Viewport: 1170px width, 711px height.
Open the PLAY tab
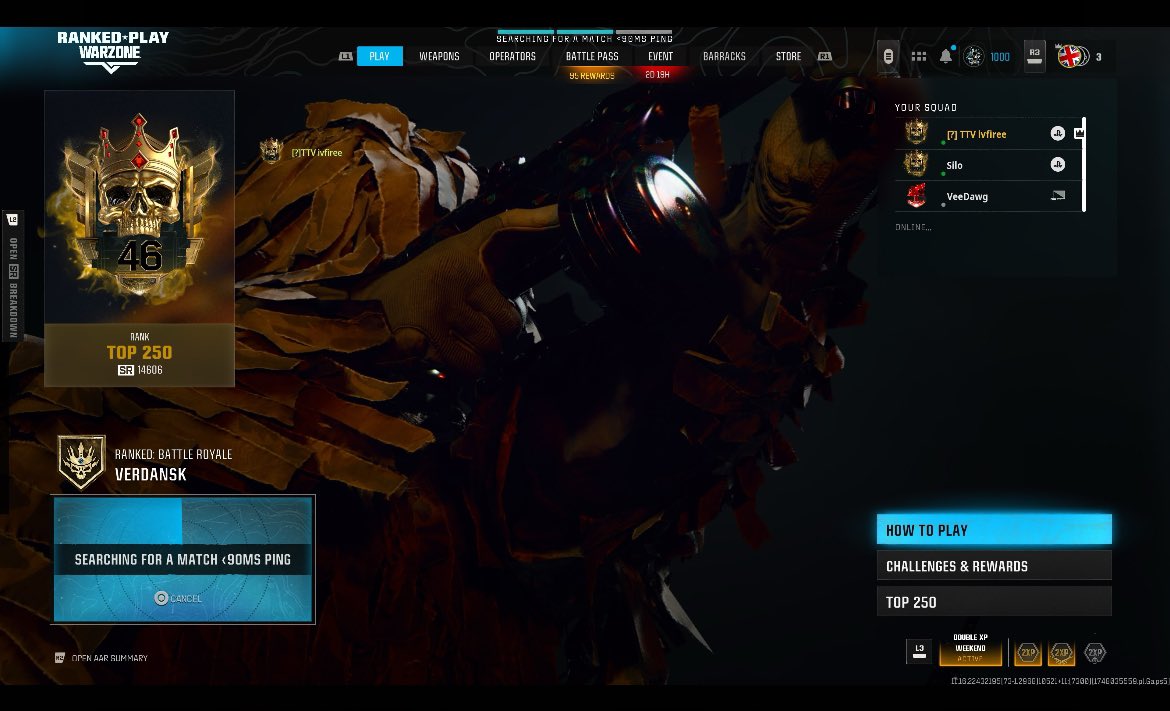point(380,56)
